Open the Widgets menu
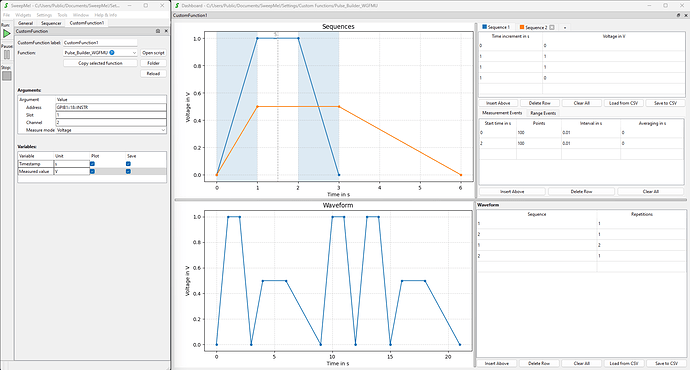 (x=23, y=15)
